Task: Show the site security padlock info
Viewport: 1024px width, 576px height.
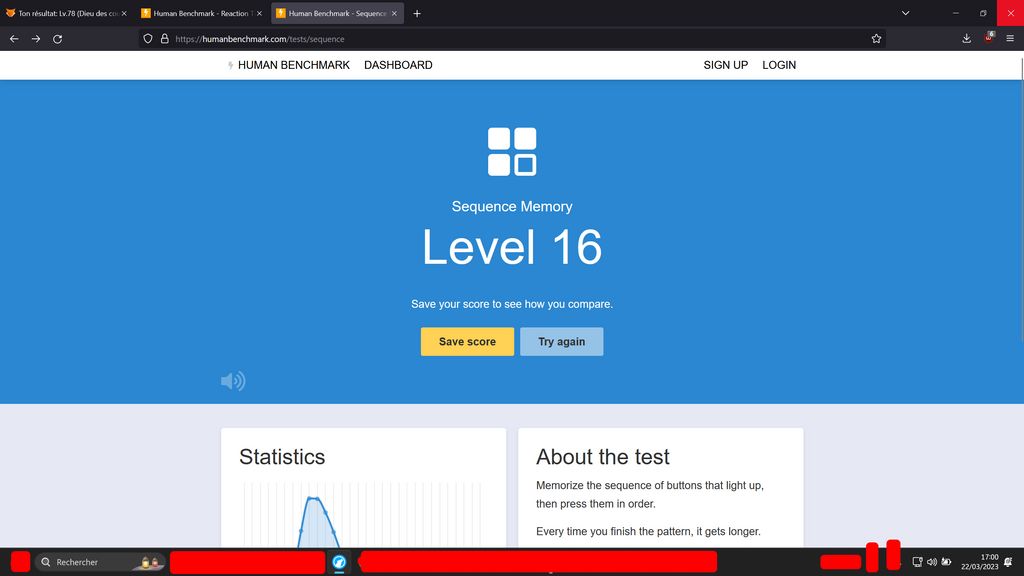Action: [x=164, y=39]
